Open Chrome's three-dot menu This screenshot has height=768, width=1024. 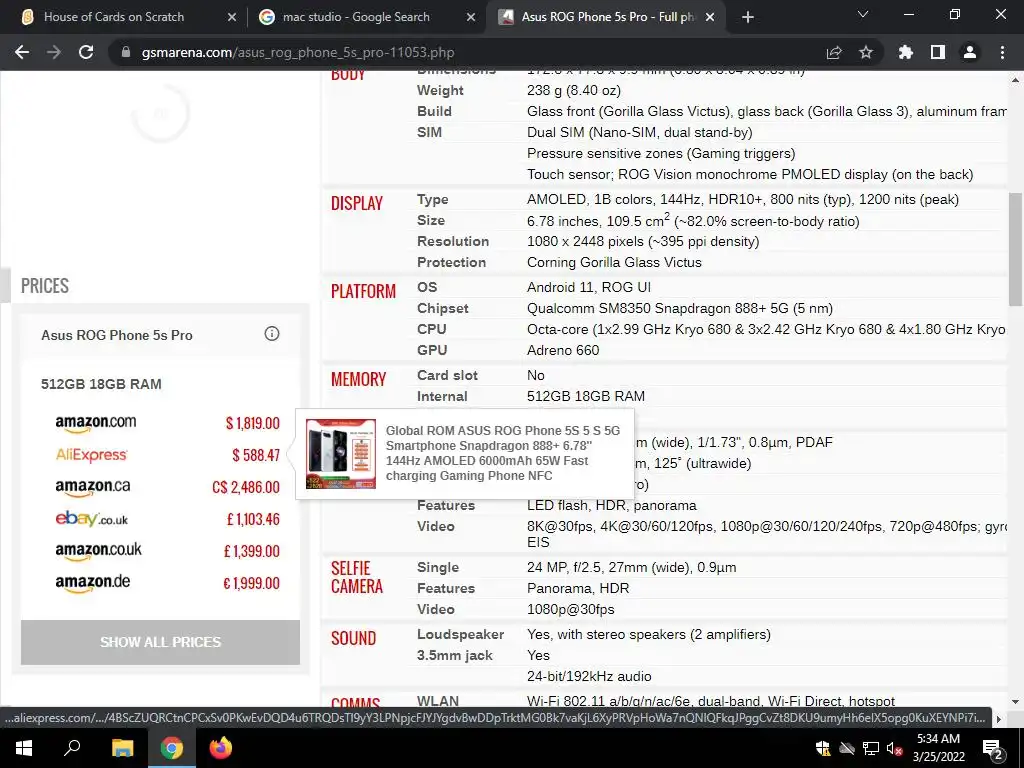1002,52
